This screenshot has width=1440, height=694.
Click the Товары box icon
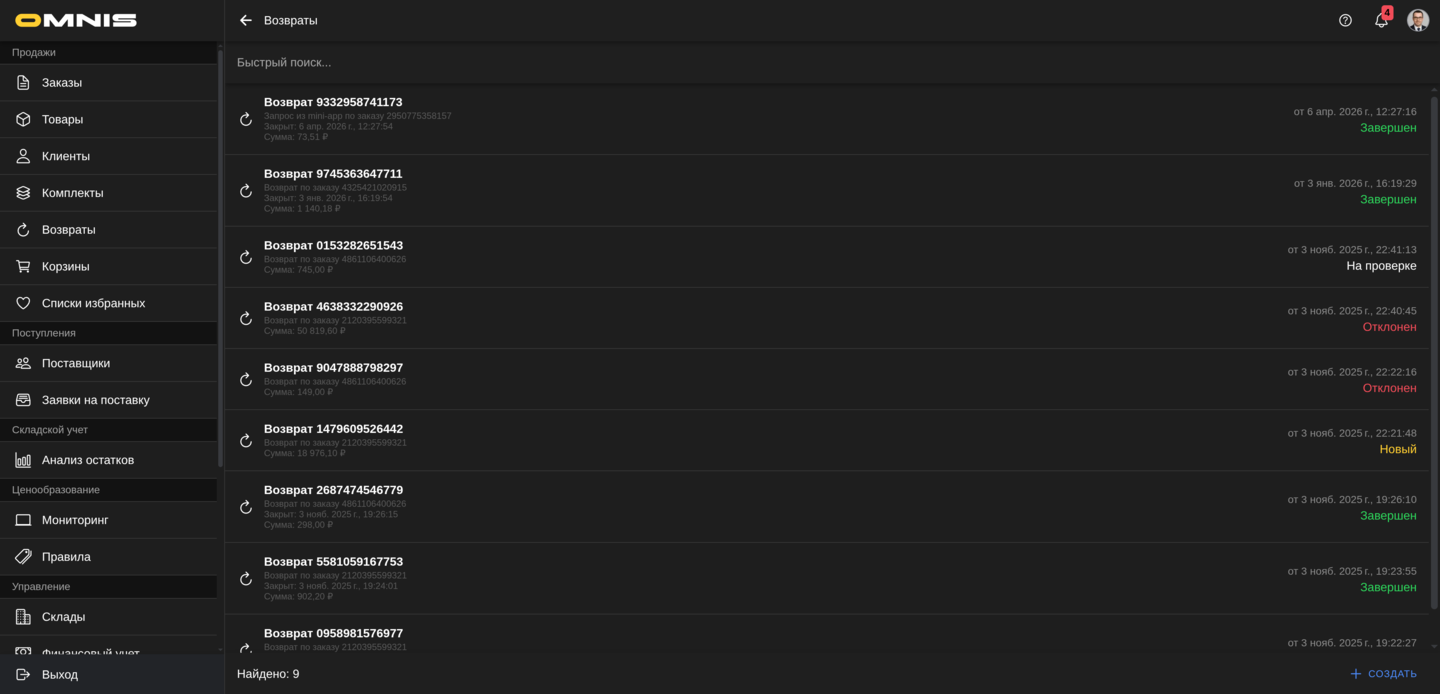[x=23, y=120]
